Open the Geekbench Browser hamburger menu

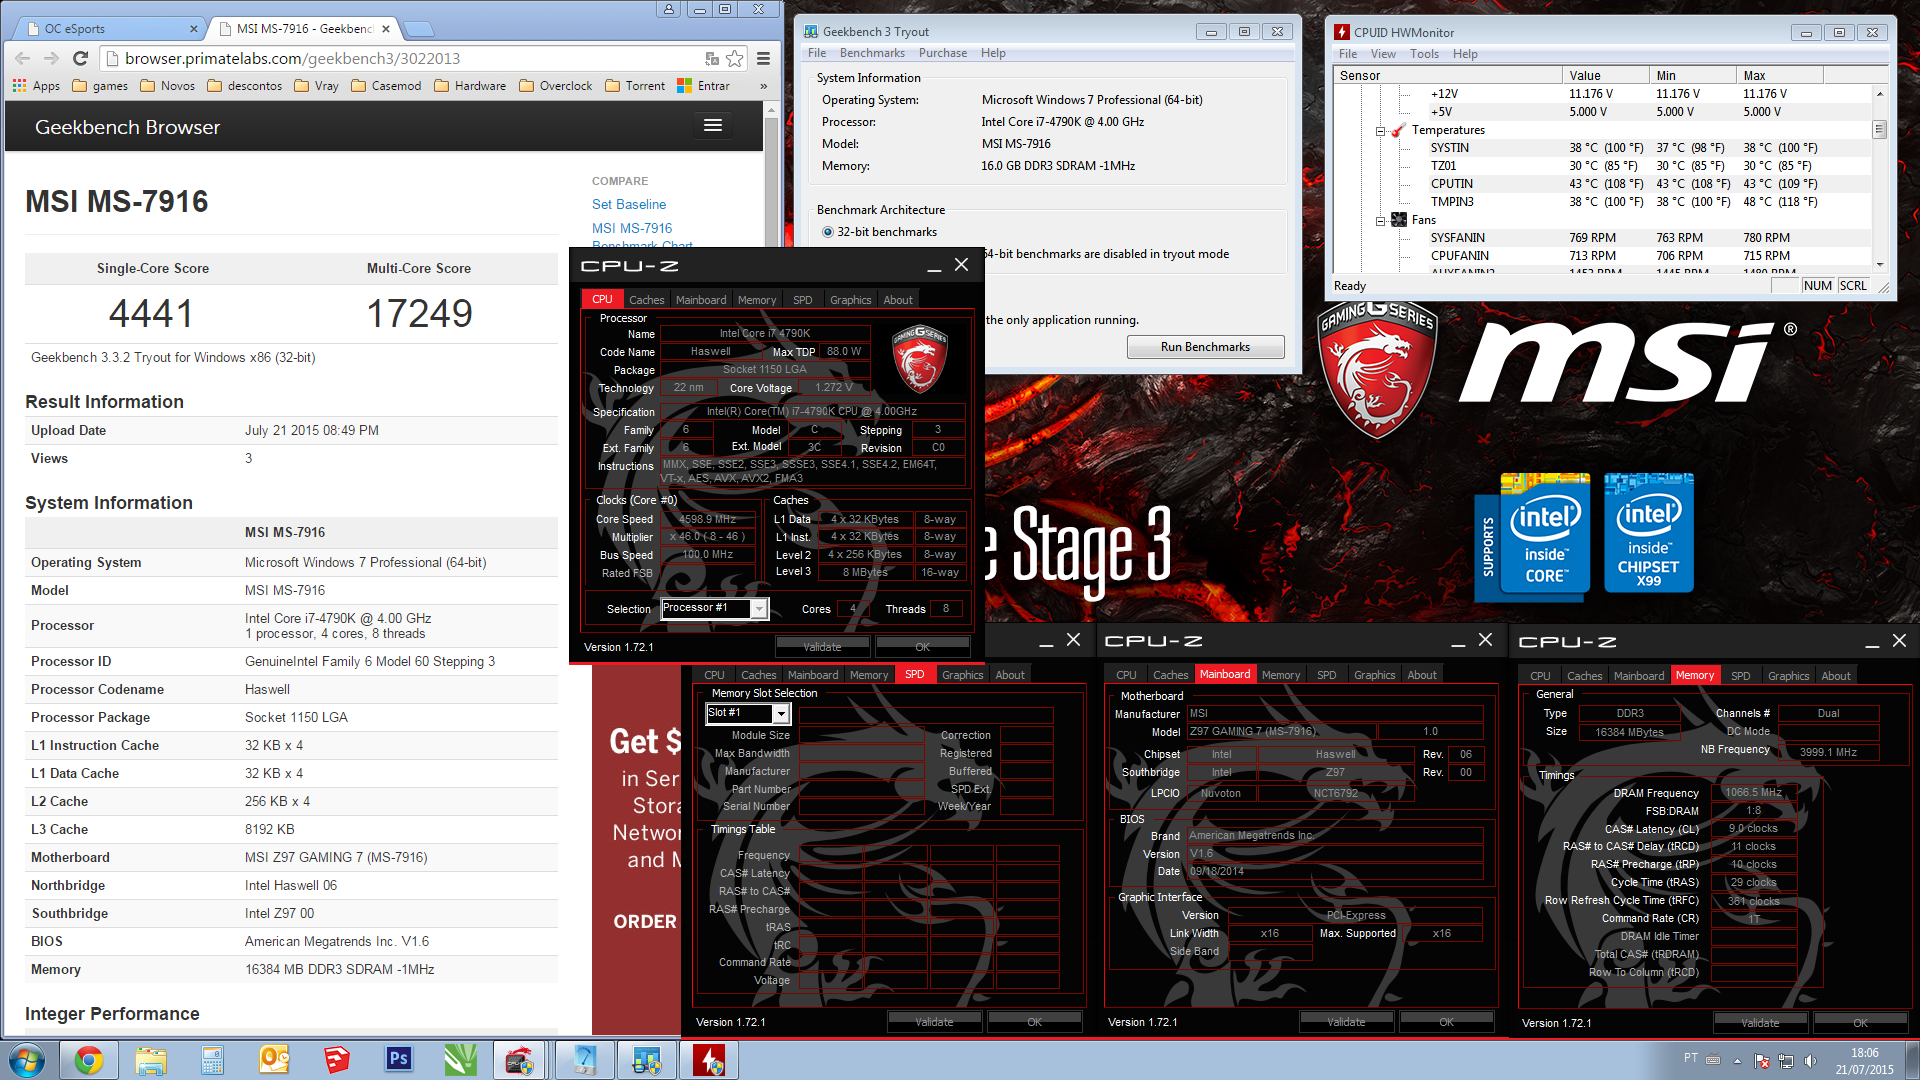tap(713, 125)
